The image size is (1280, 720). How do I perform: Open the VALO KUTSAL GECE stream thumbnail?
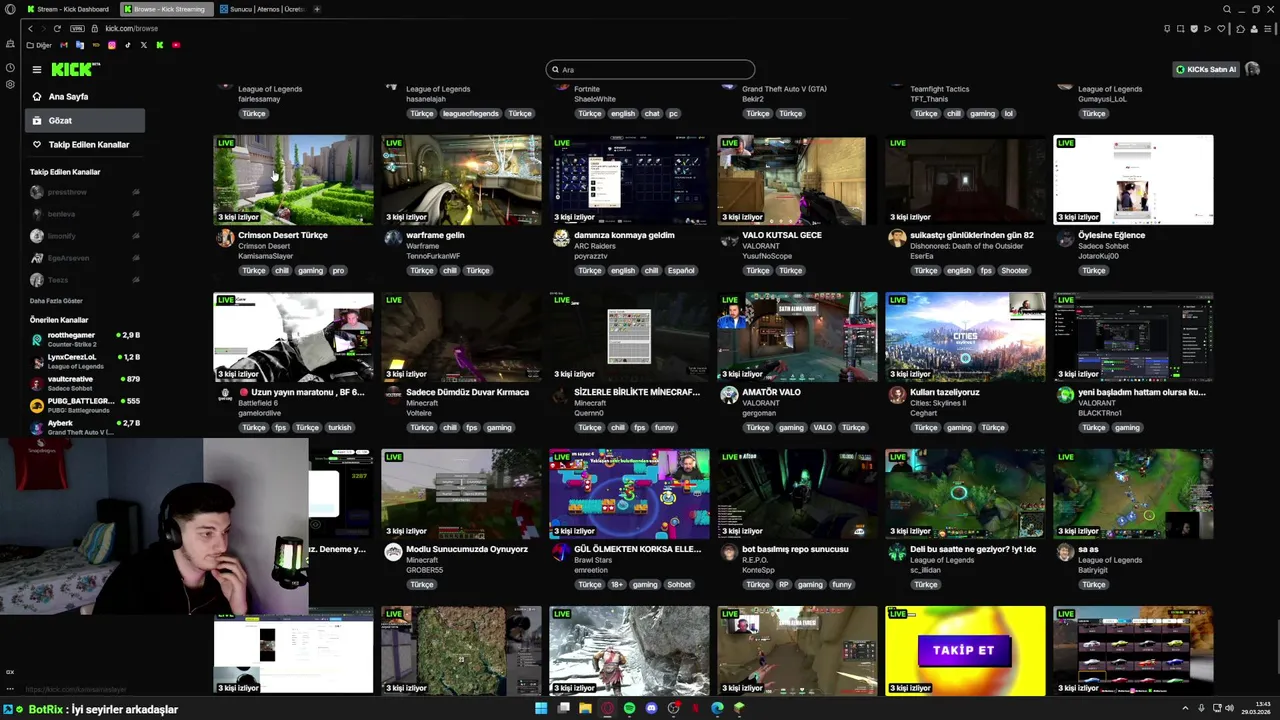[x=797, y=180]
